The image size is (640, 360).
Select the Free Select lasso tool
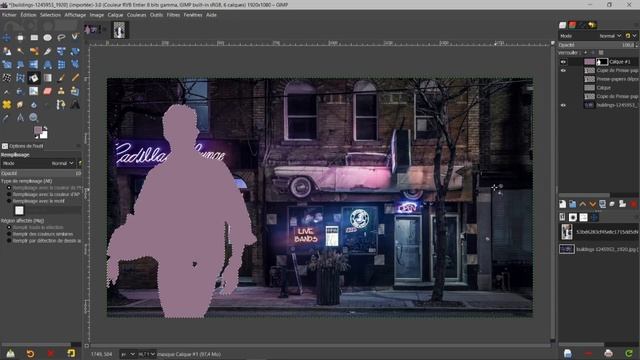pyautogui.click(x=61, y=38)
